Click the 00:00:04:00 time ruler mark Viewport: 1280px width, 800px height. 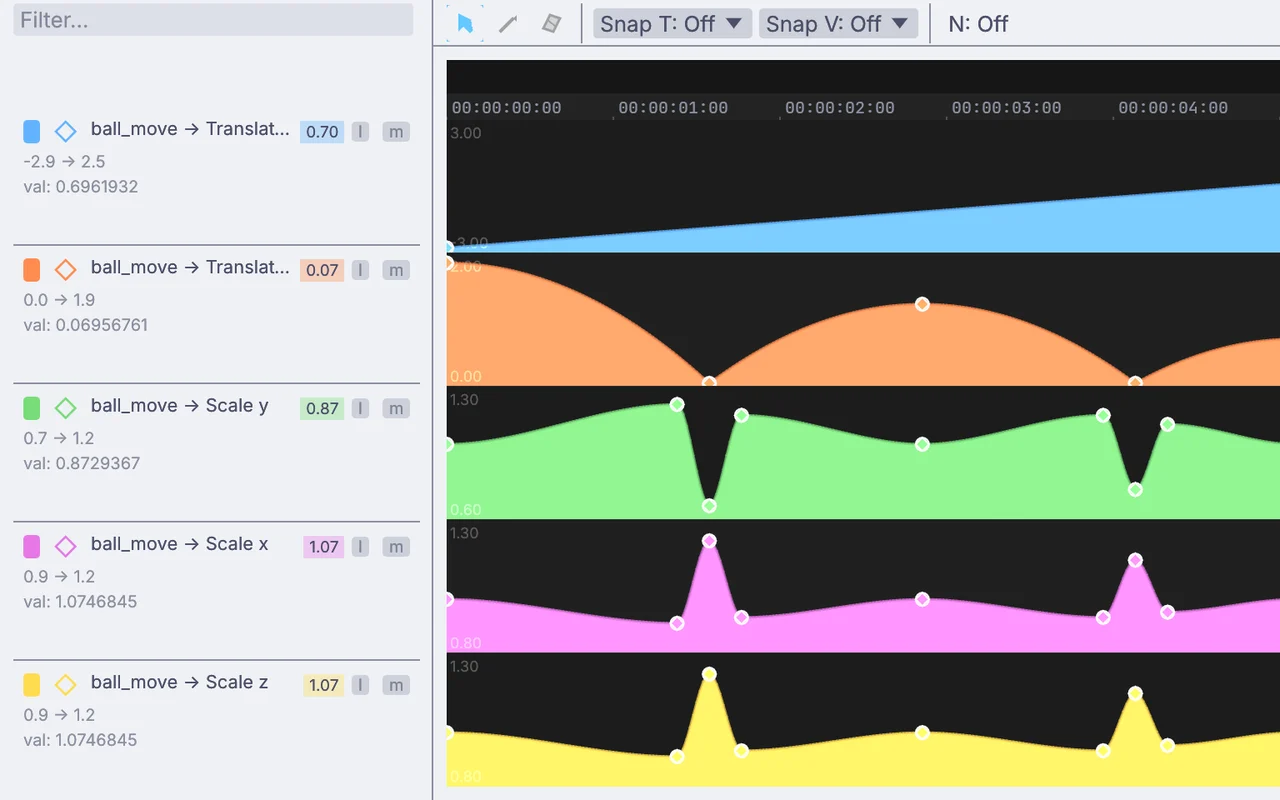click(x=1173, y=108)
